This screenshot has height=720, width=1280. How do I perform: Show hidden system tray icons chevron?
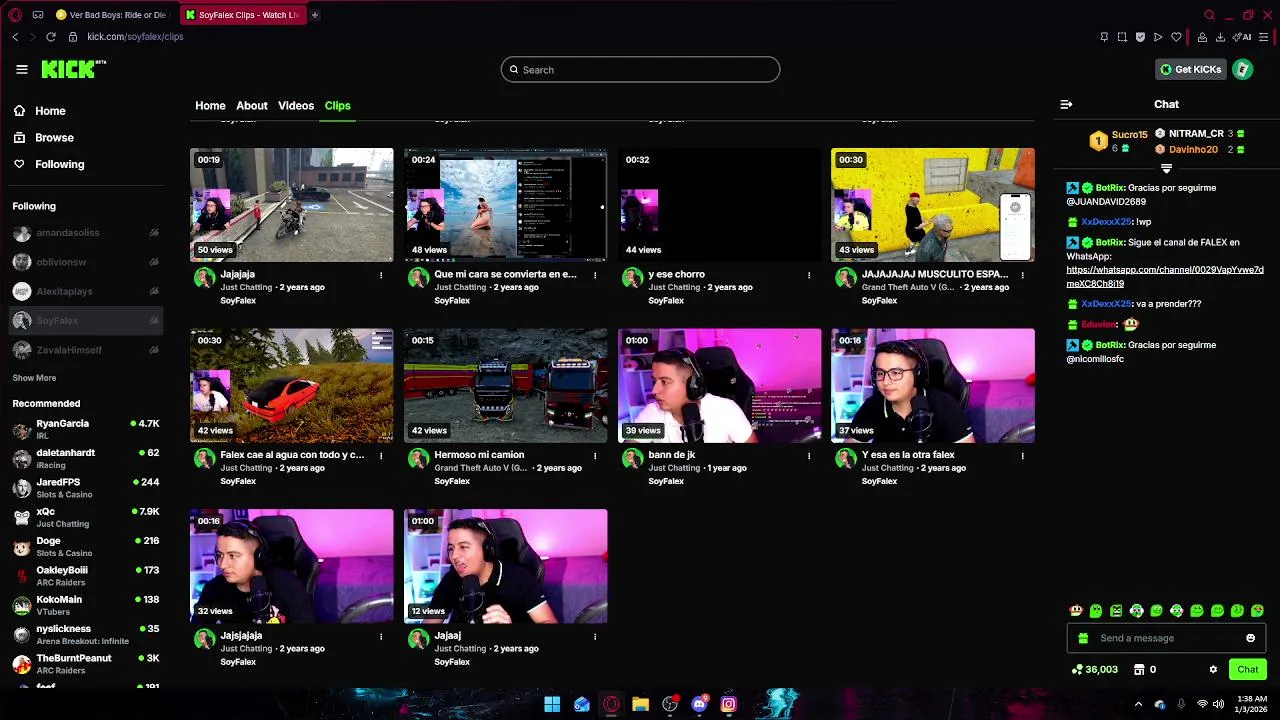[1138, 704]
